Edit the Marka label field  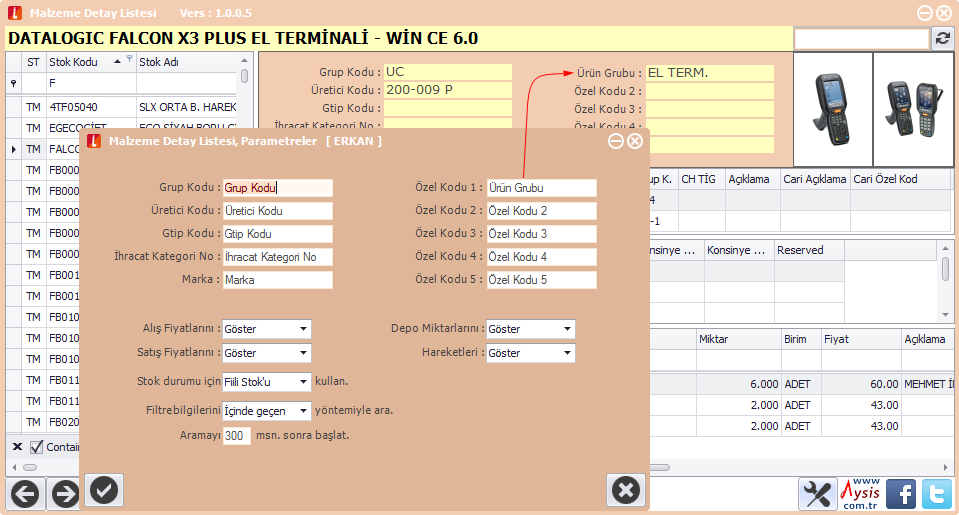[278, 280]
